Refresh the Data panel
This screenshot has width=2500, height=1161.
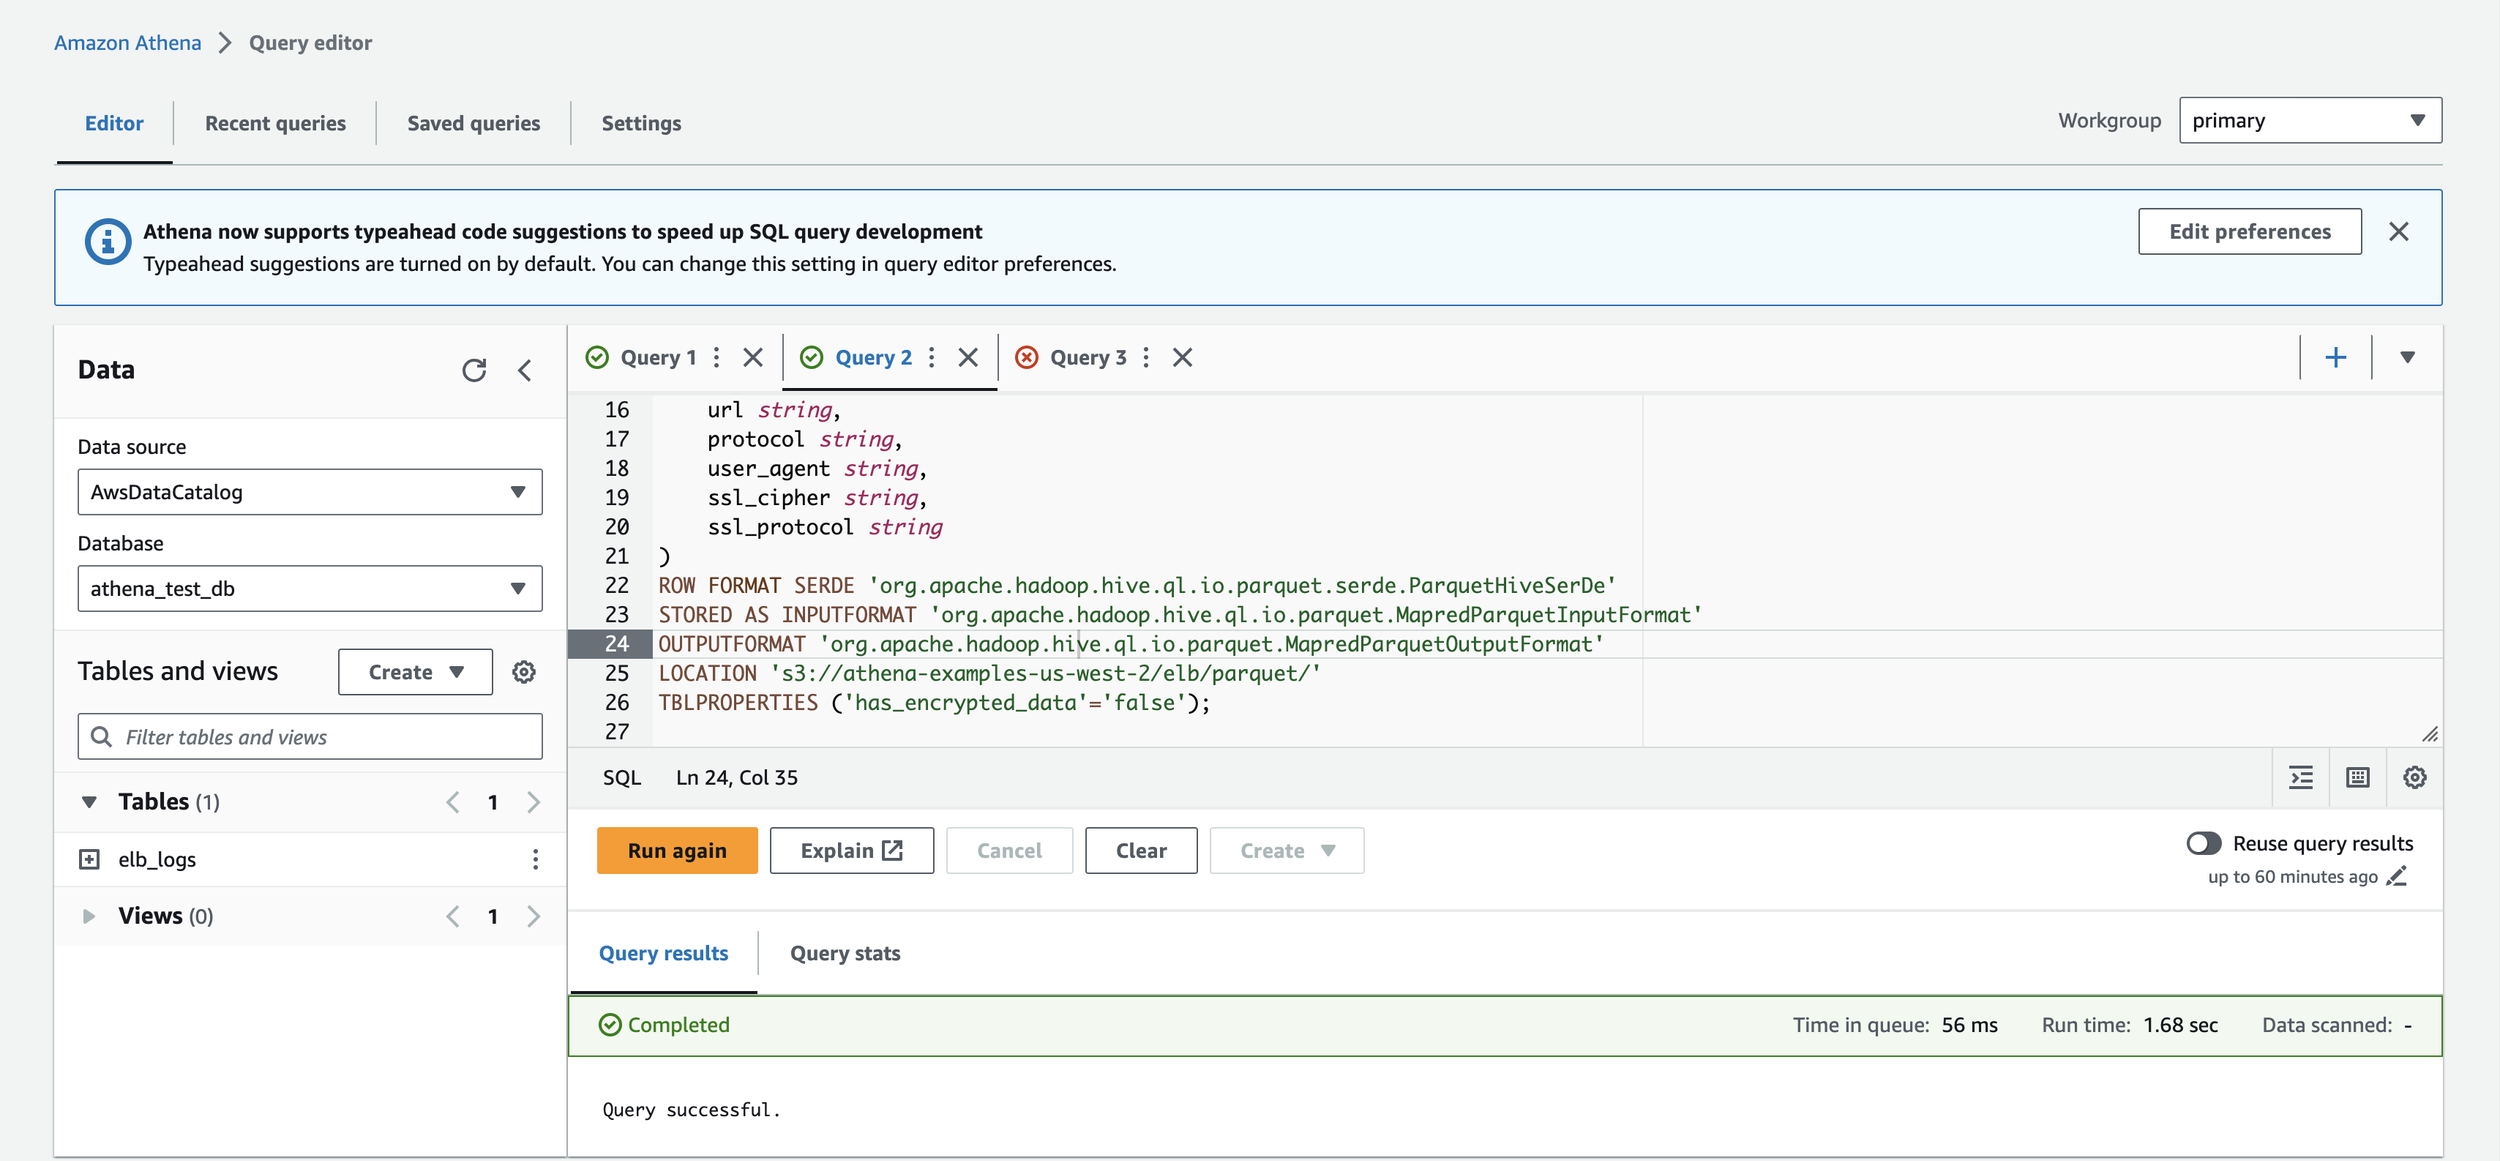click(474, 370)
